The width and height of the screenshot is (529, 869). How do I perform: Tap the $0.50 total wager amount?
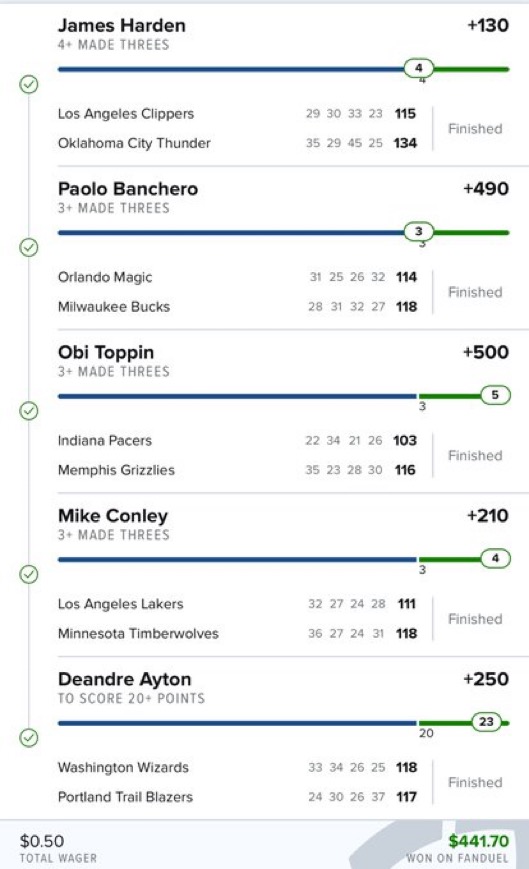tap(42, 841)
